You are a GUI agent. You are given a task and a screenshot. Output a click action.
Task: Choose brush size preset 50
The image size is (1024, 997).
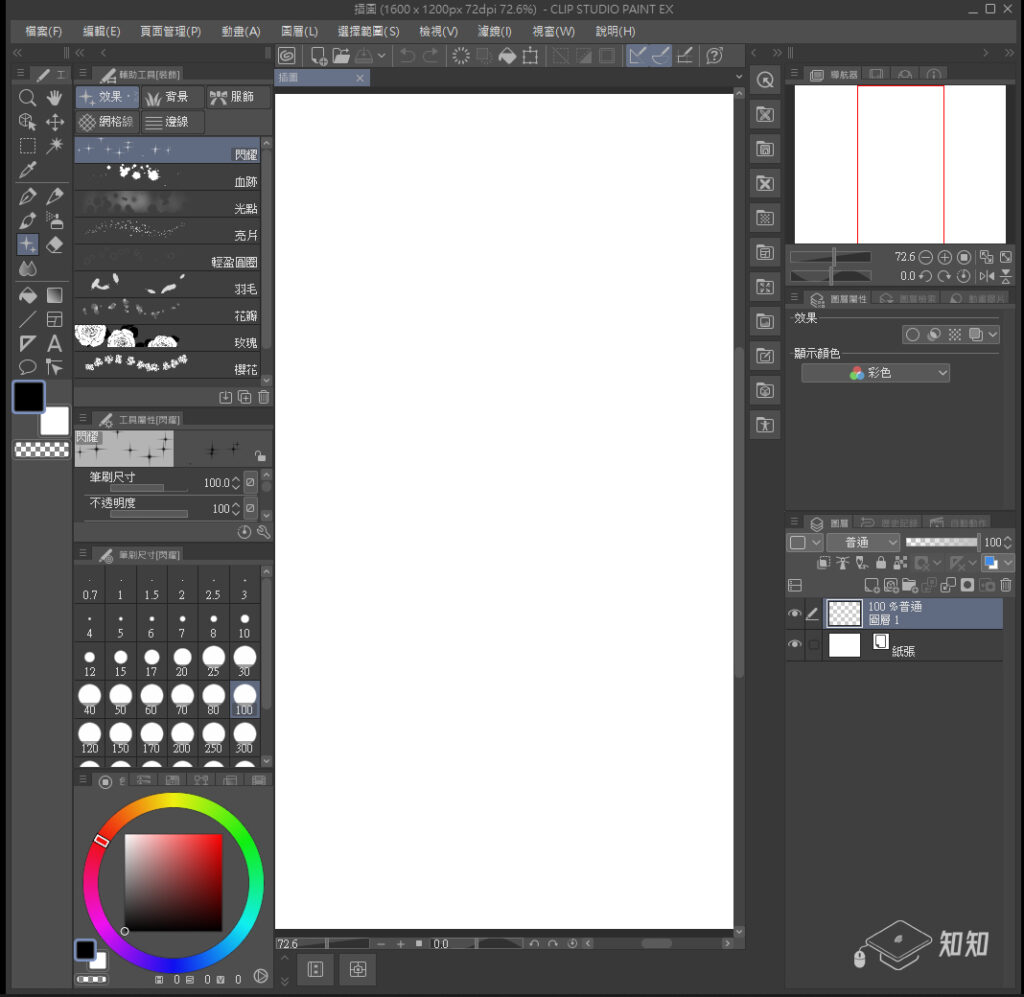(121, 700)
